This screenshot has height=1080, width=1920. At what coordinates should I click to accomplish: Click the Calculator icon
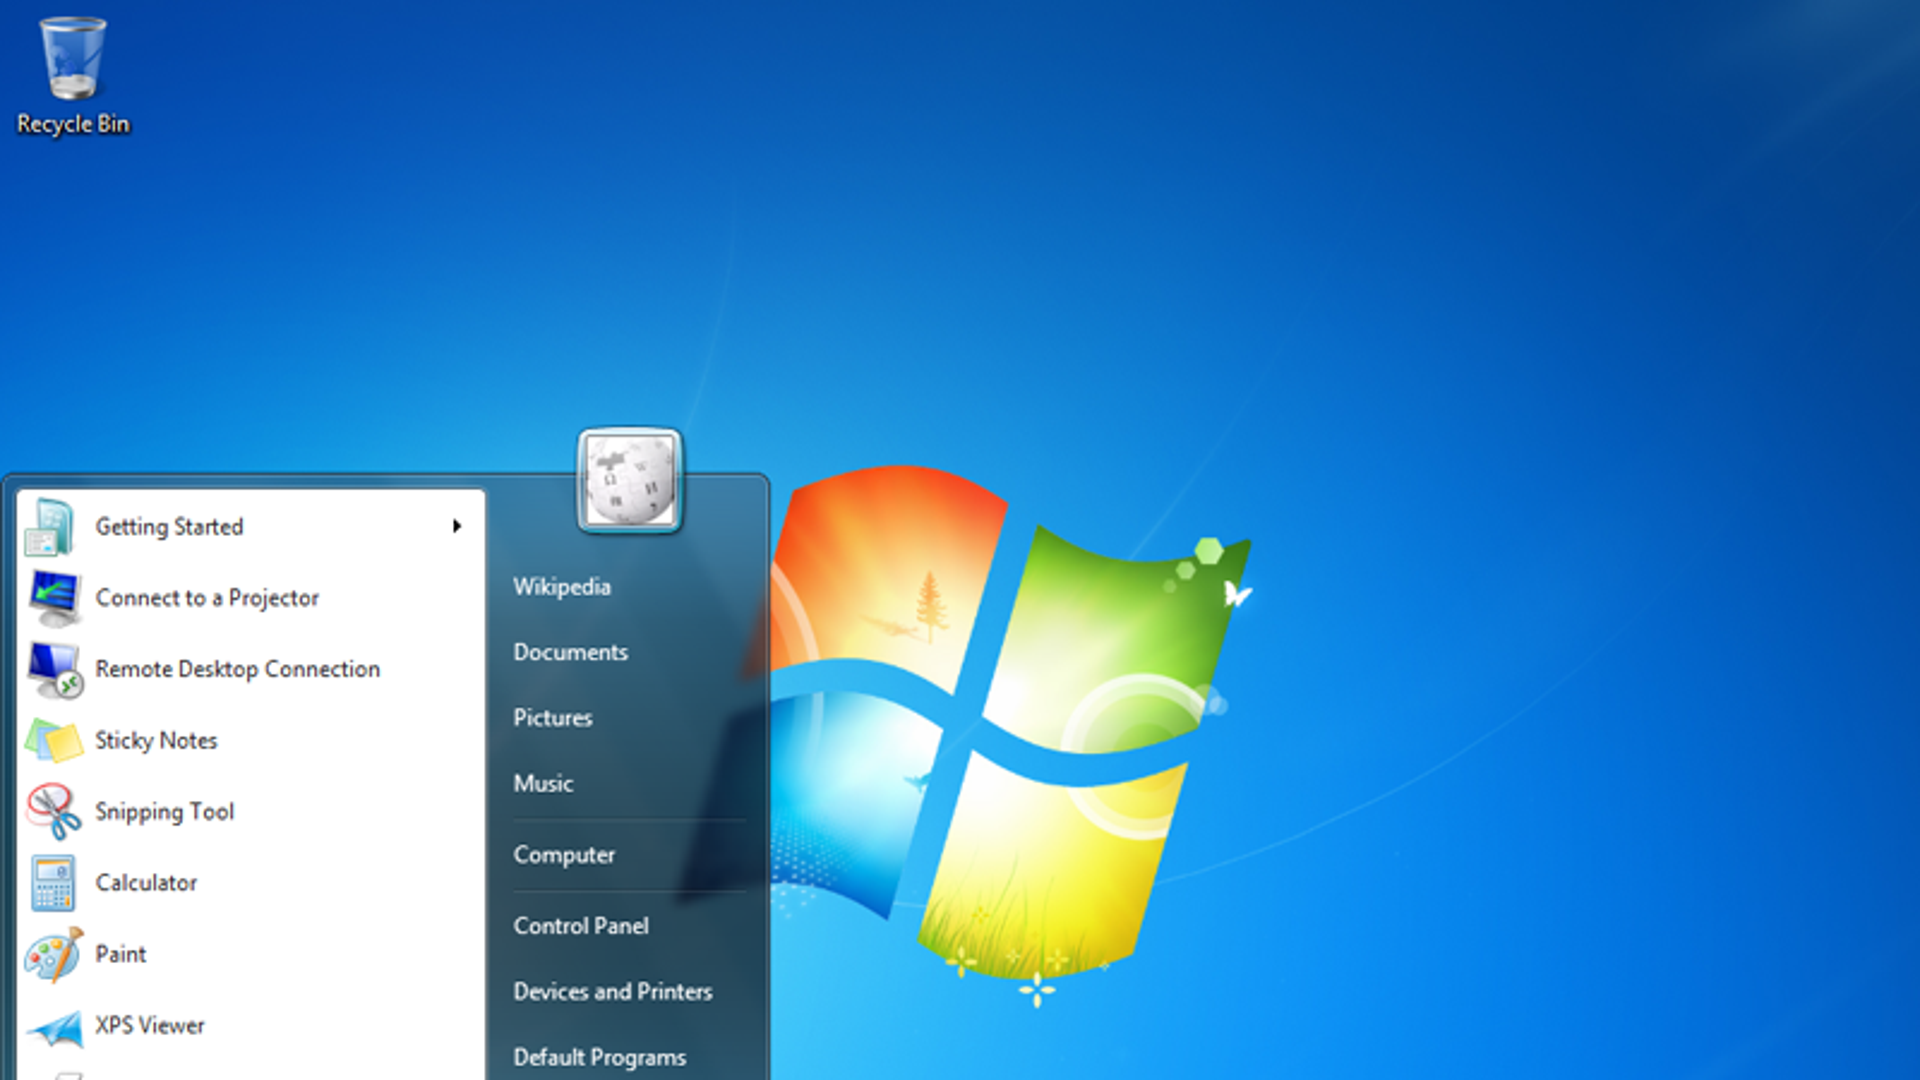[53, 883]
